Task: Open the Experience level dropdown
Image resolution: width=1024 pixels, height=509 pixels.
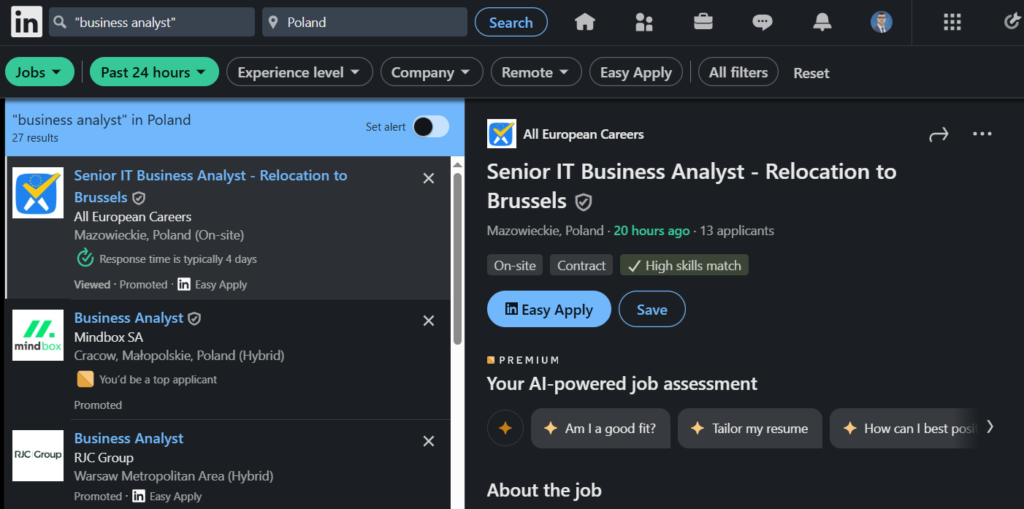Action: (299, 72)
